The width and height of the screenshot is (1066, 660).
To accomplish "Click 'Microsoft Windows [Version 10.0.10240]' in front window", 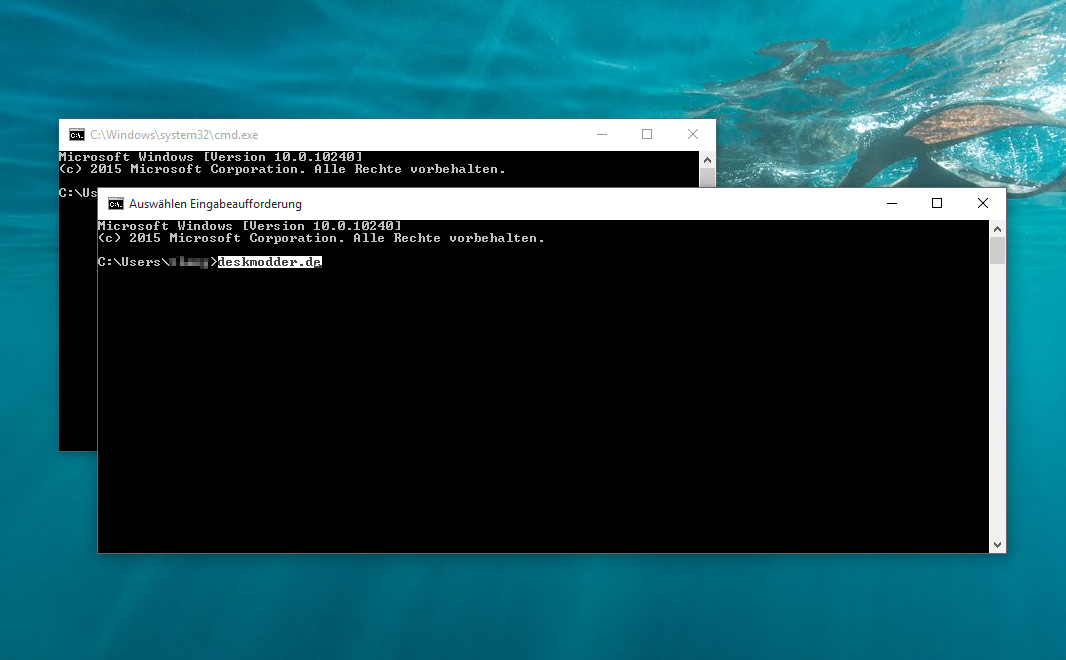I will pyautogui.click(x=250, y=226).
